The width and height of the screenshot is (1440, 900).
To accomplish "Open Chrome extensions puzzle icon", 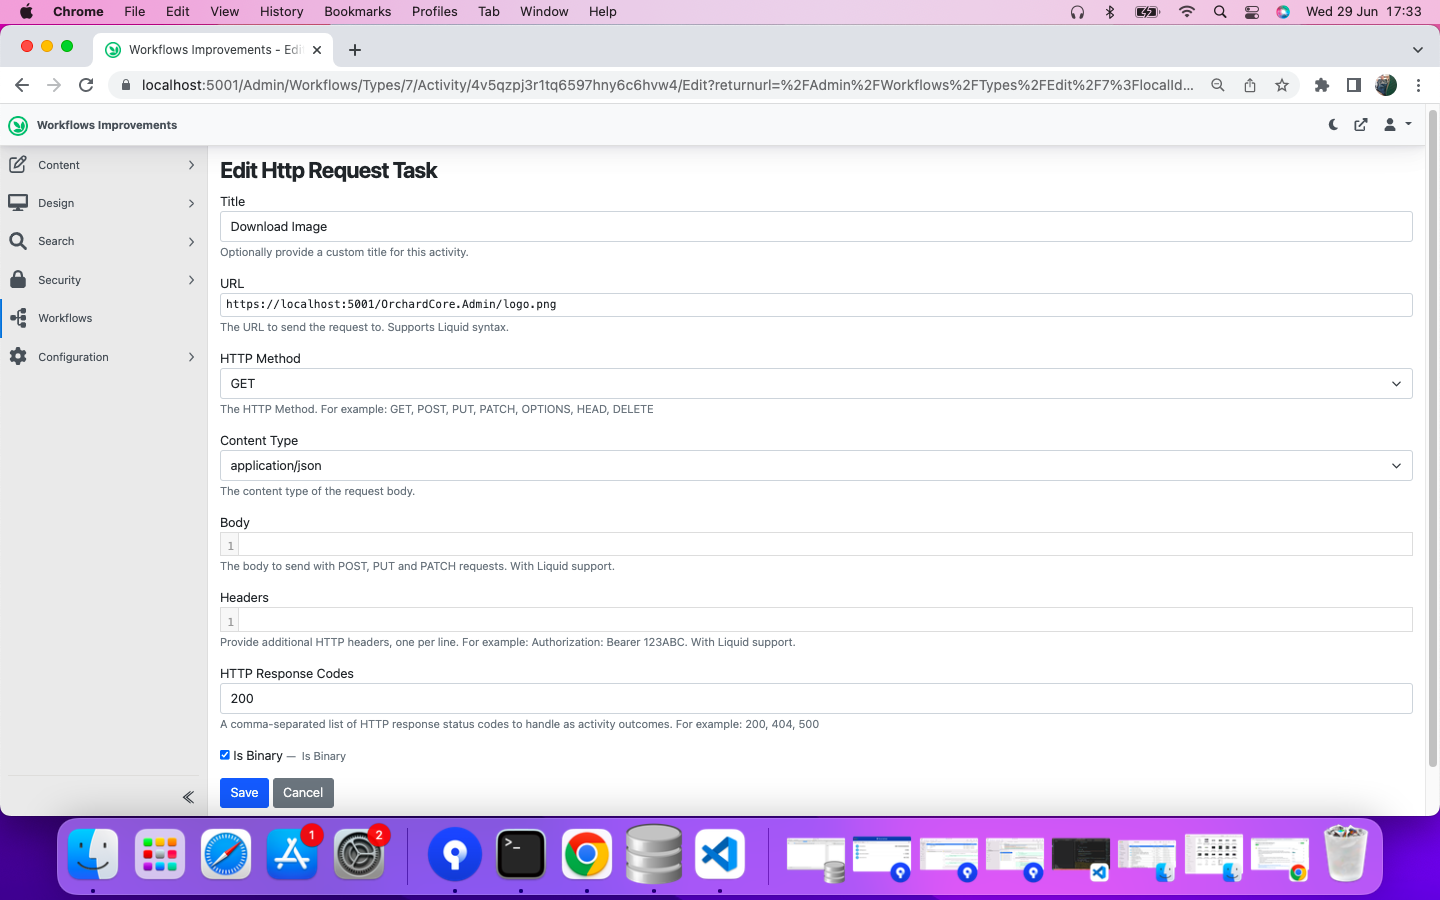I will tap(1322, 85).
